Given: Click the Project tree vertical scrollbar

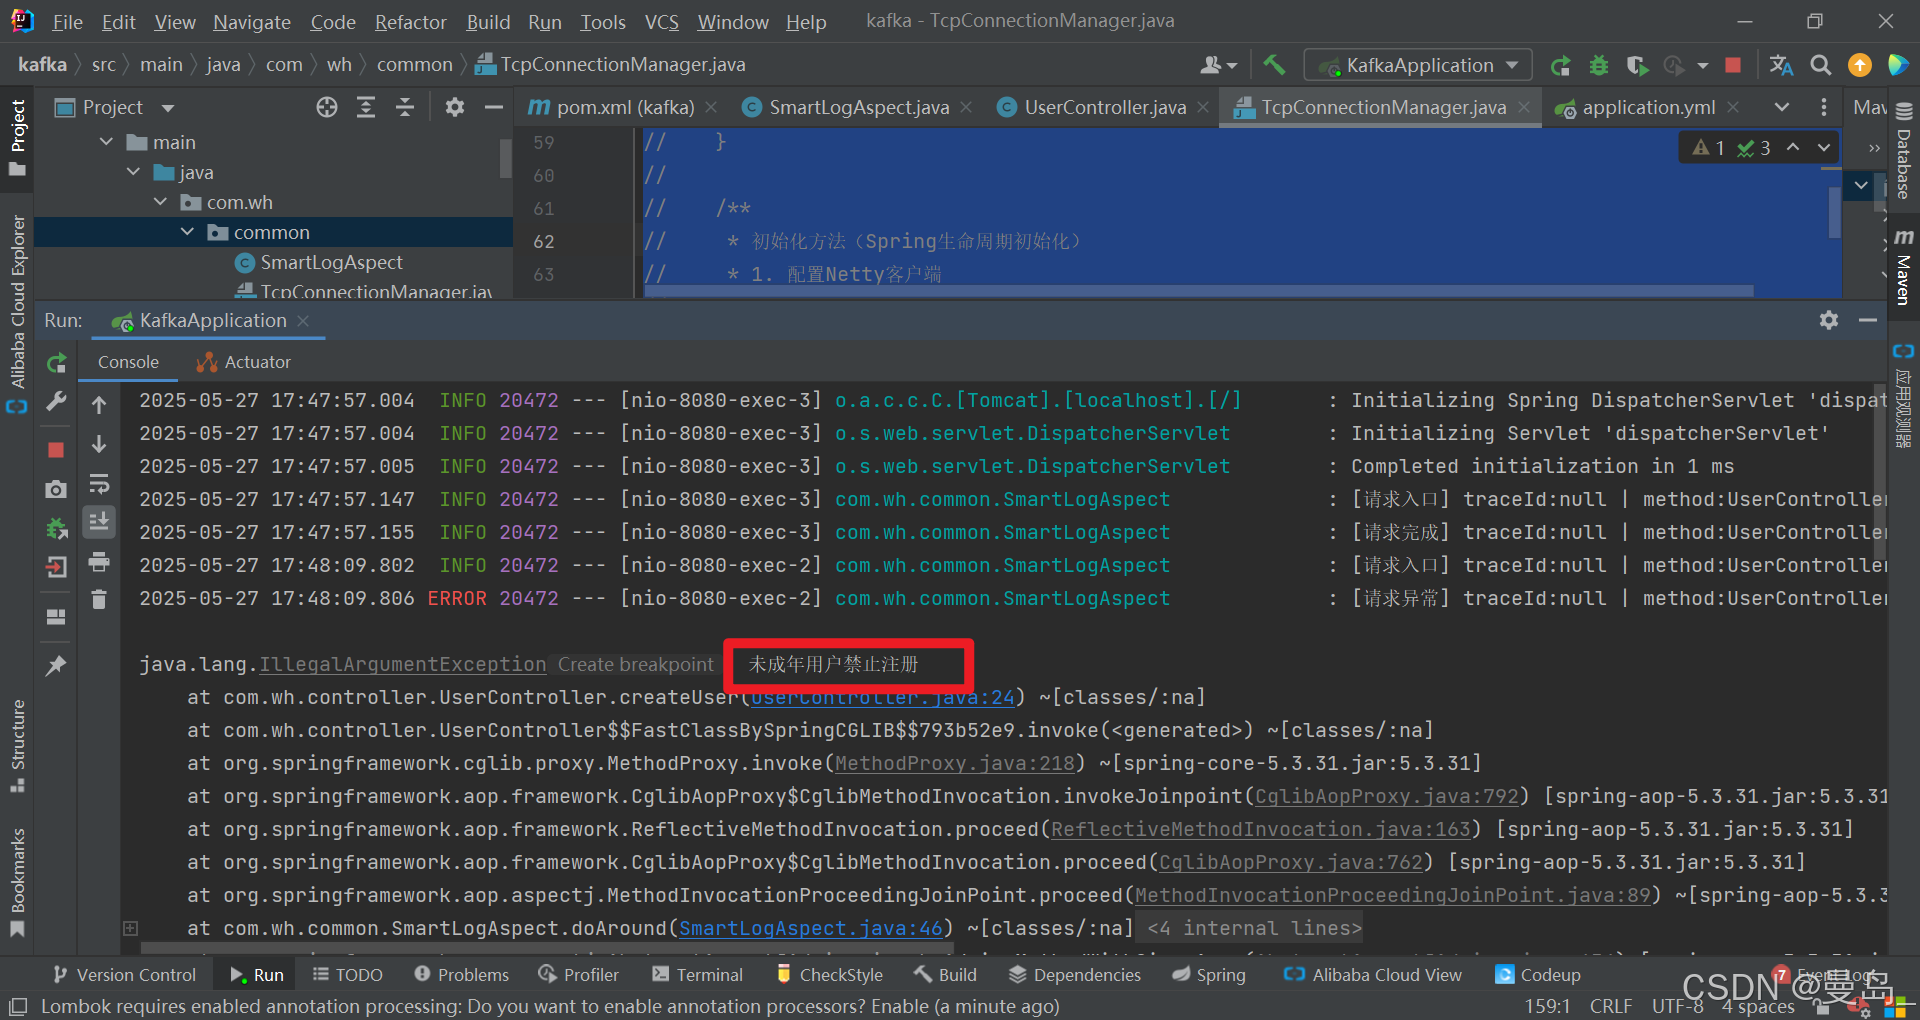Looking at the screenshot, I should (505, 158).
